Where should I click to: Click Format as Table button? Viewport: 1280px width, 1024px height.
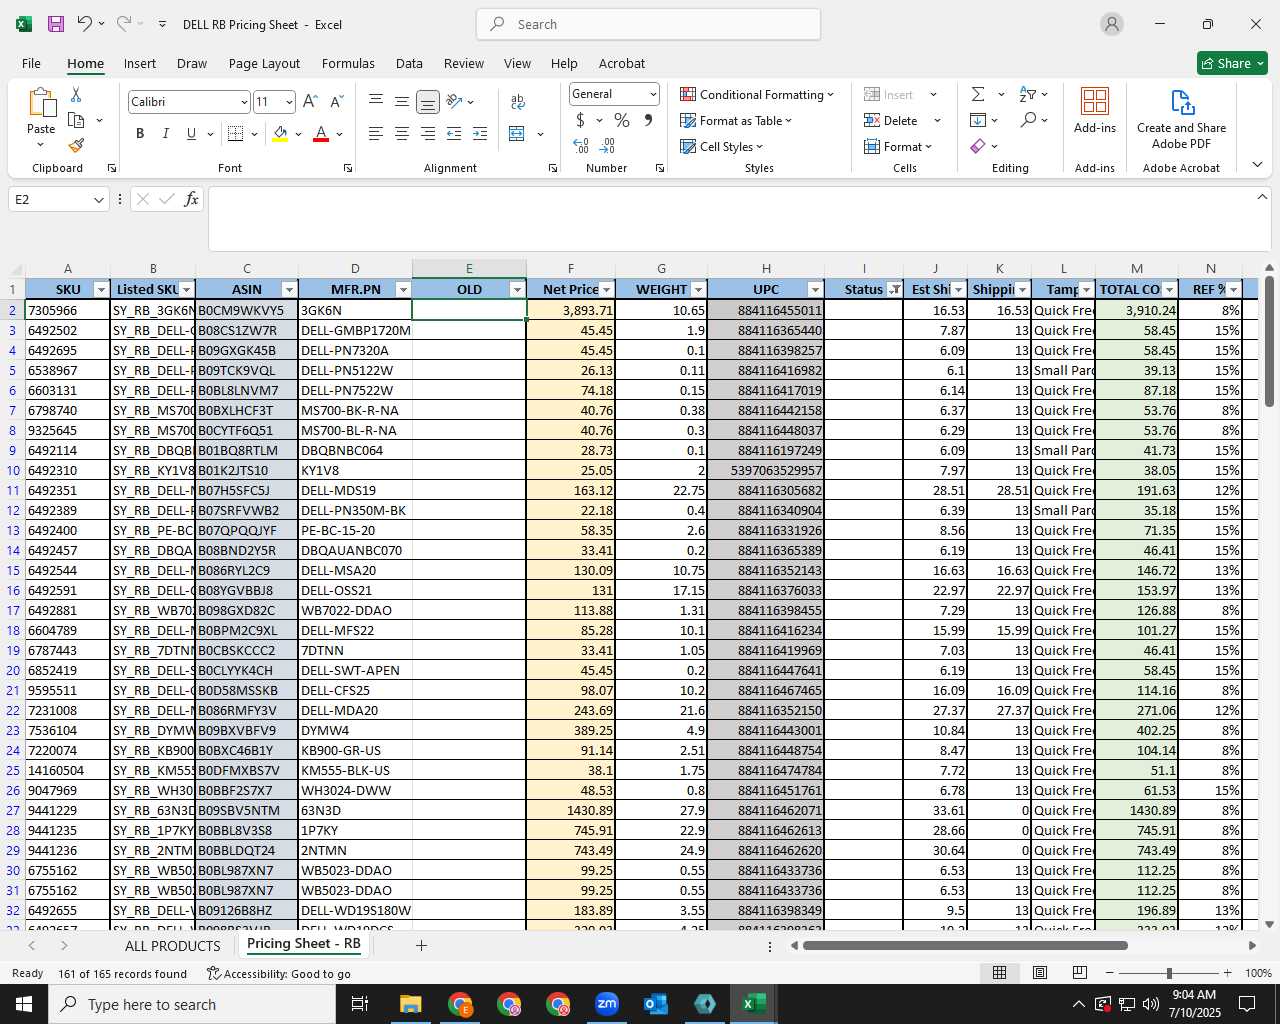point(736,120)
